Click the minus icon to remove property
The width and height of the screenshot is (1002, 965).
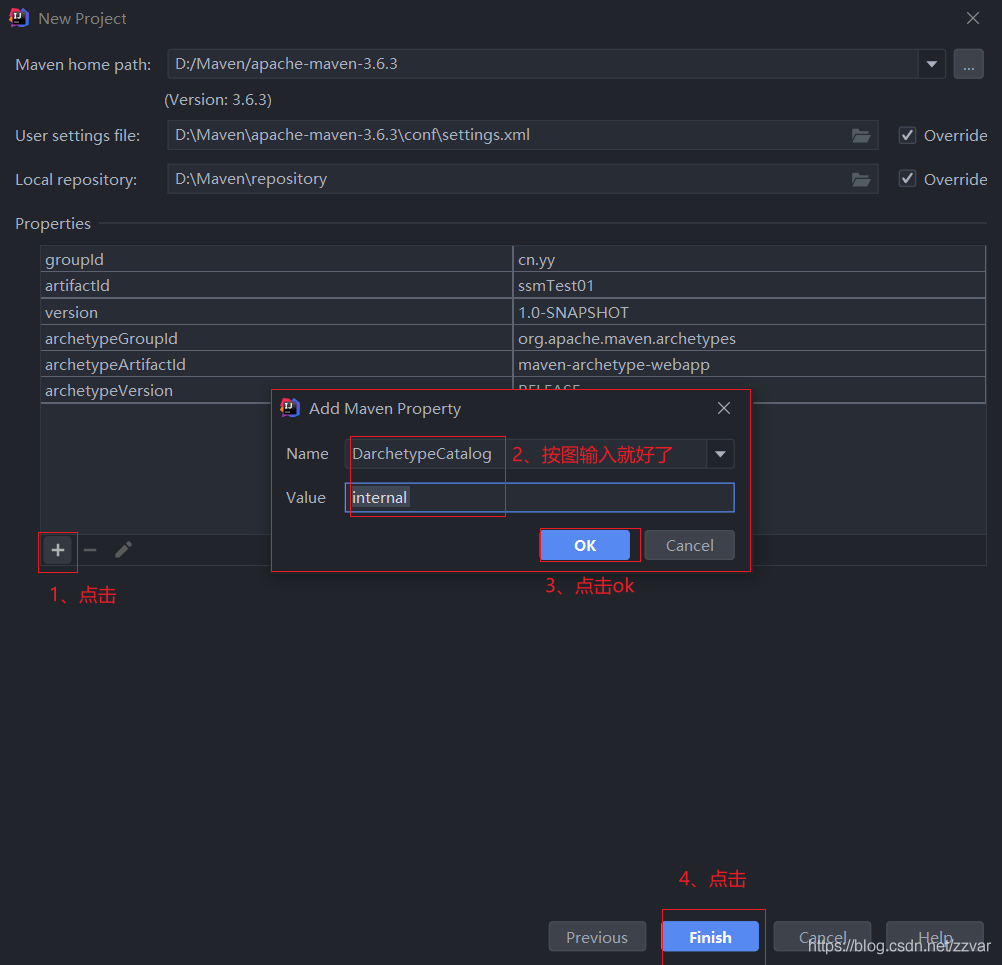coord(90,550)
